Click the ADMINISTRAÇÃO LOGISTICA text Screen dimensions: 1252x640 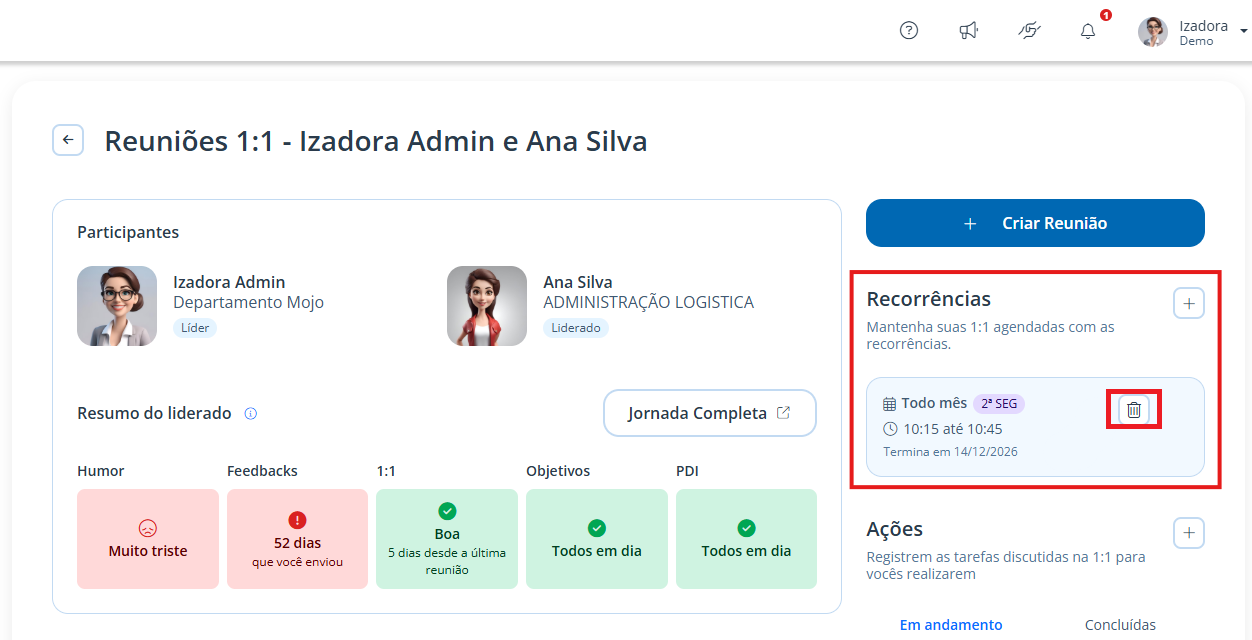point(648,302)
